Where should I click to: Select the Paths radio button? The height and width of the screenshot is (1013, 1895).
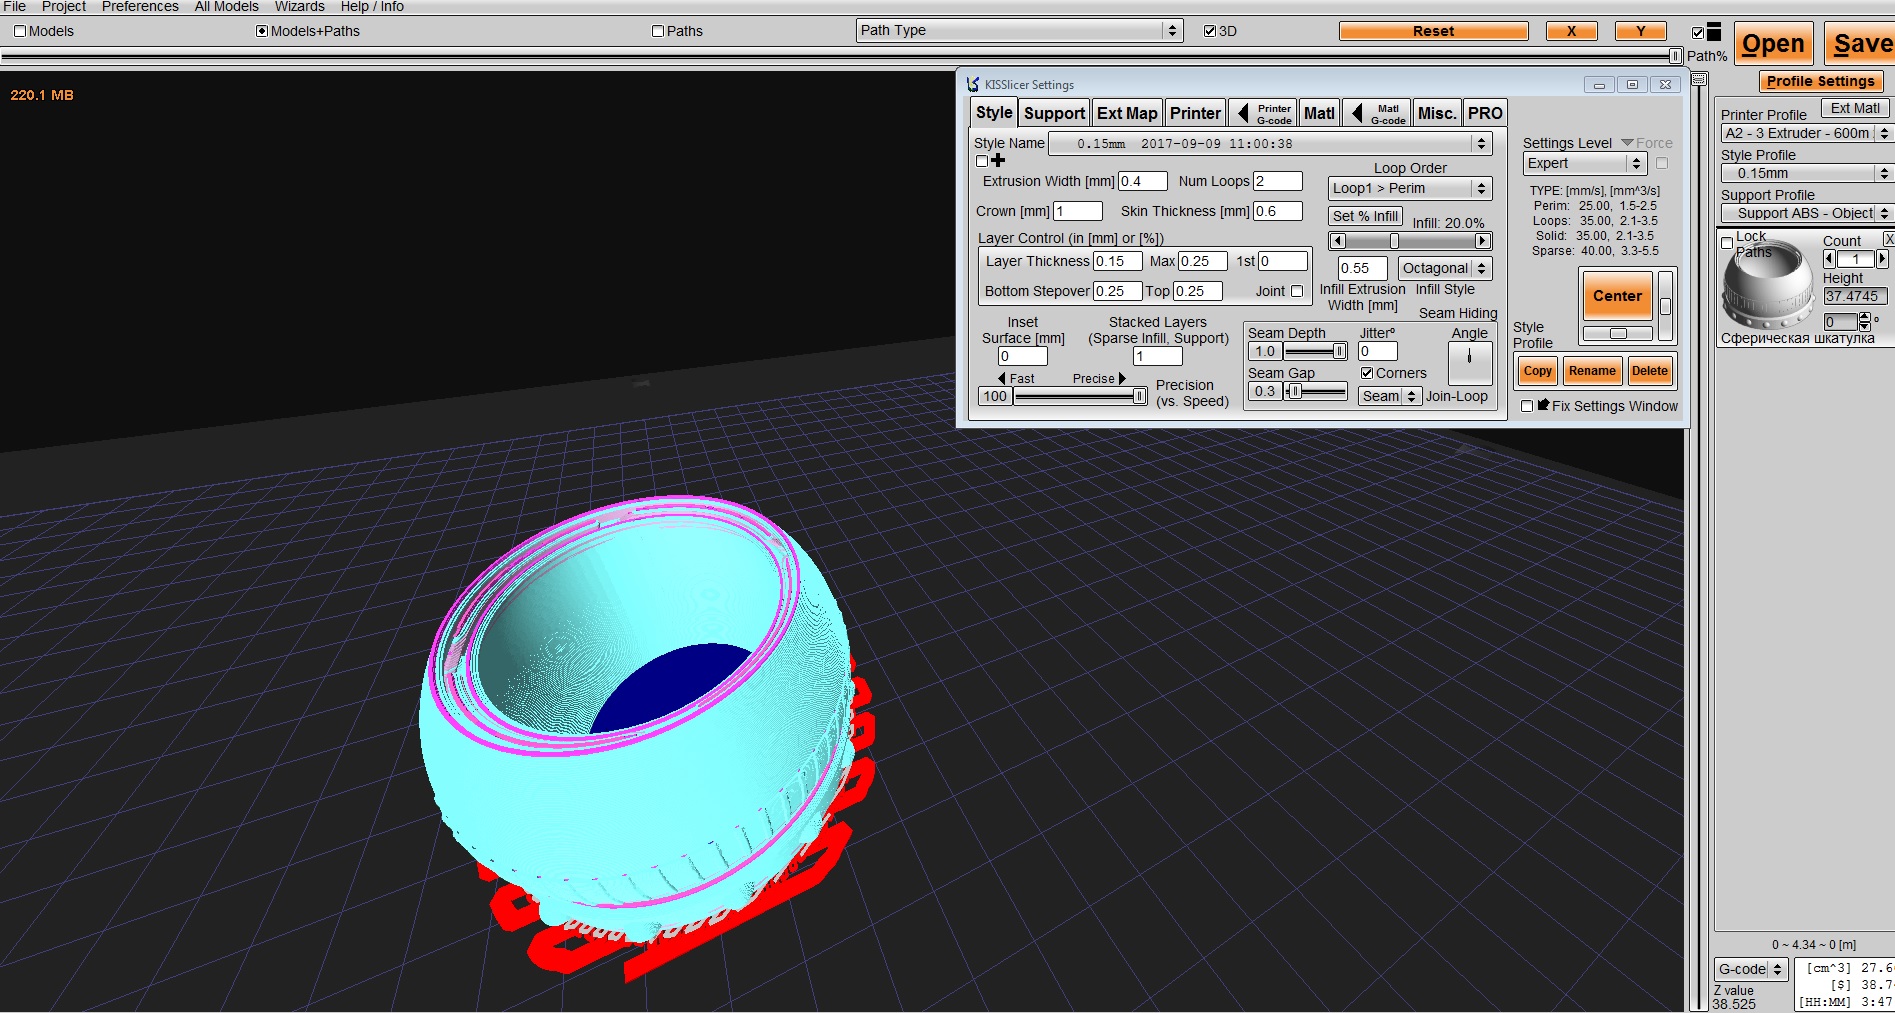[658, 31]
